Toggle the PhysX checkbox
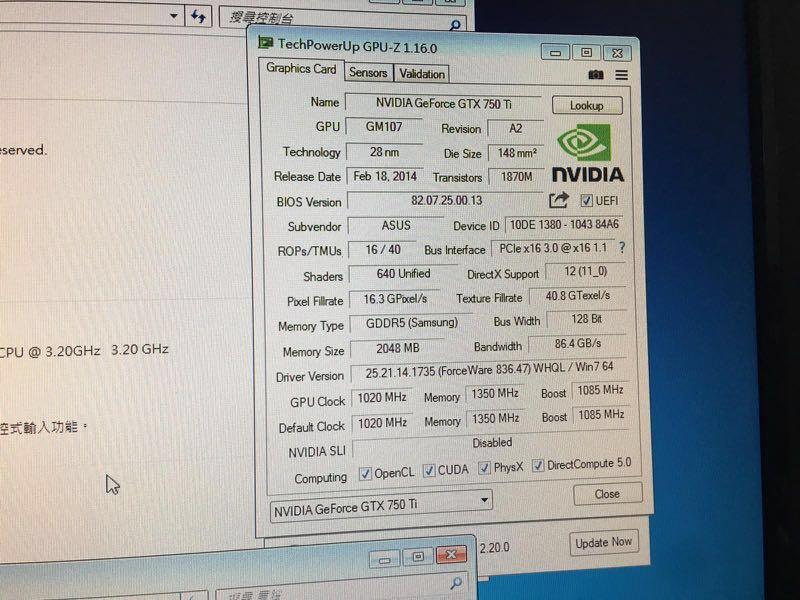Screen dimensions: 800x600 pos(484,467)
